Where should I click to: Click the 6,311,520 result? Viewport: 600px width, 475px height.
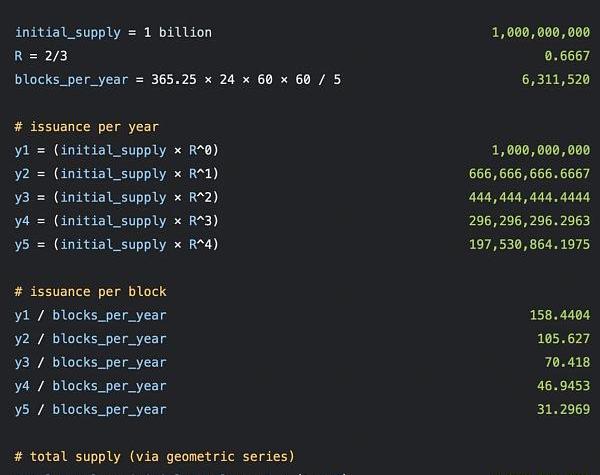555,79
